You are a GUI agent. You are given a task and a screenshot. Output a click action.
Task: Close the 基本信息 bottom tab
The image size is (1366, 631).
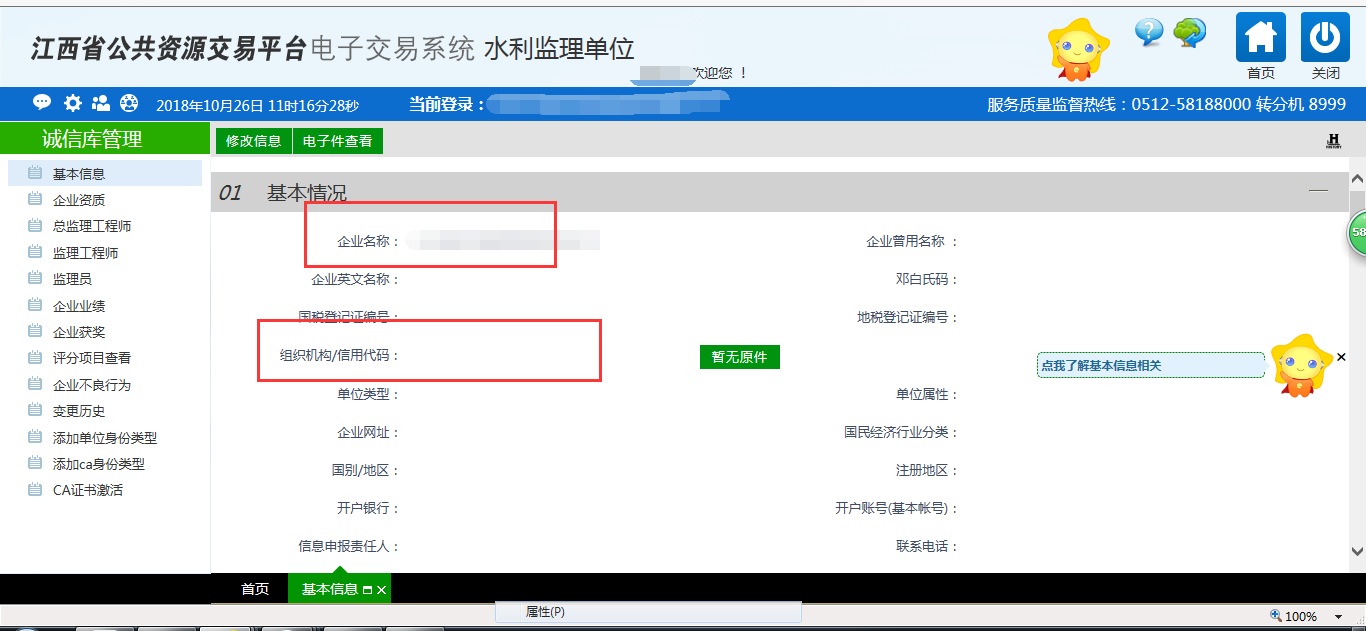[381, 590]
